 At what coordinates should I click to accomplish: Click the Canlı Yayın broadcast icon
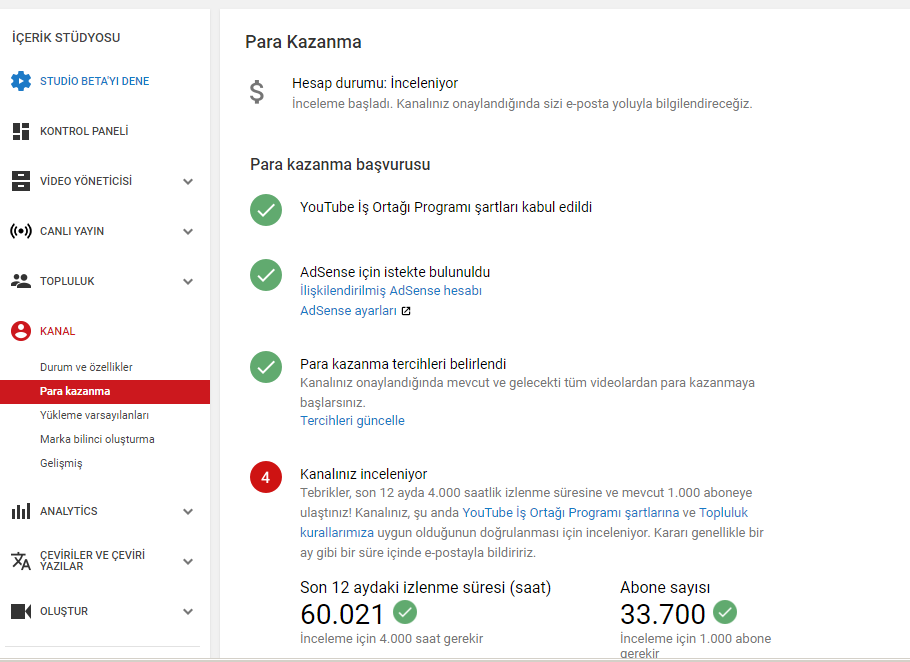pyautogui.click(x=21, y=231)
